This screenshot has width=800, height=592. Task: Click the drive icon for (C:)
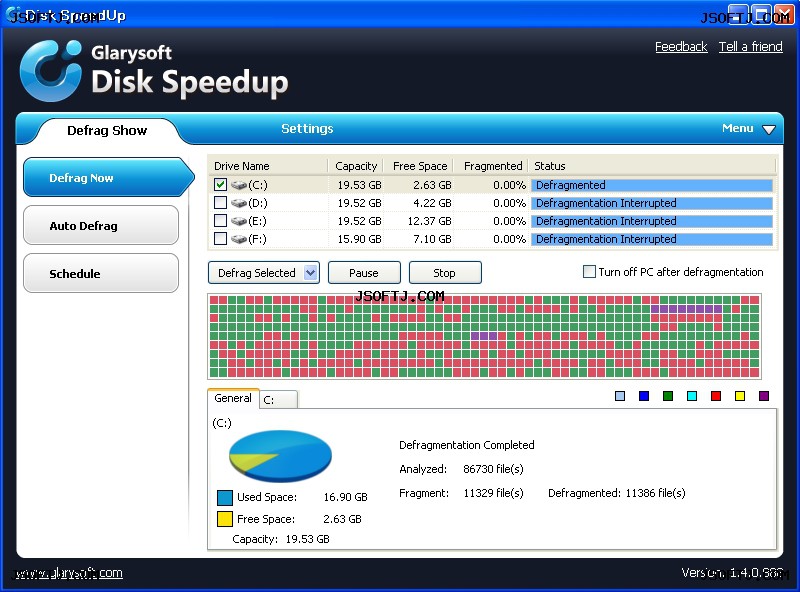(x=239, y=185)
